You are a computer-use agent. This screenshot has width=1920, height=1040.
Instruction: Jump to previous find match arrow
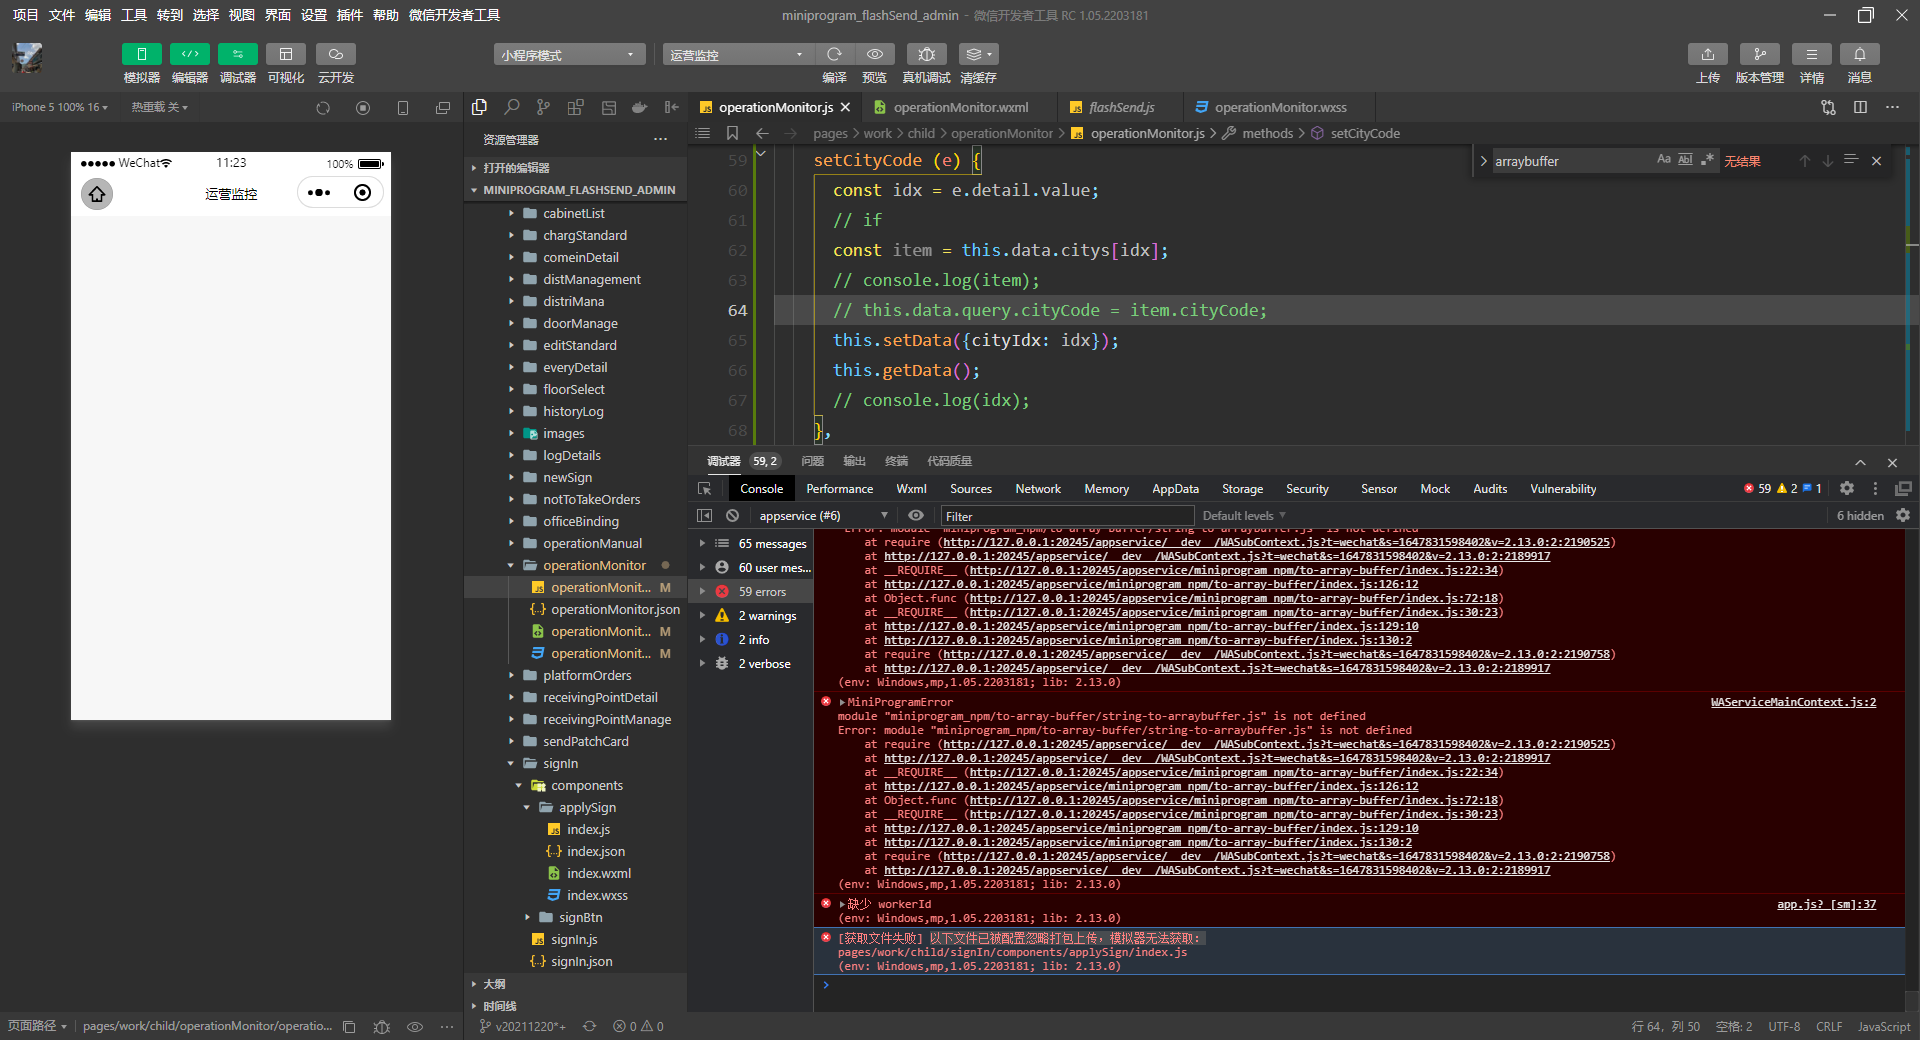coord(1805,161)
